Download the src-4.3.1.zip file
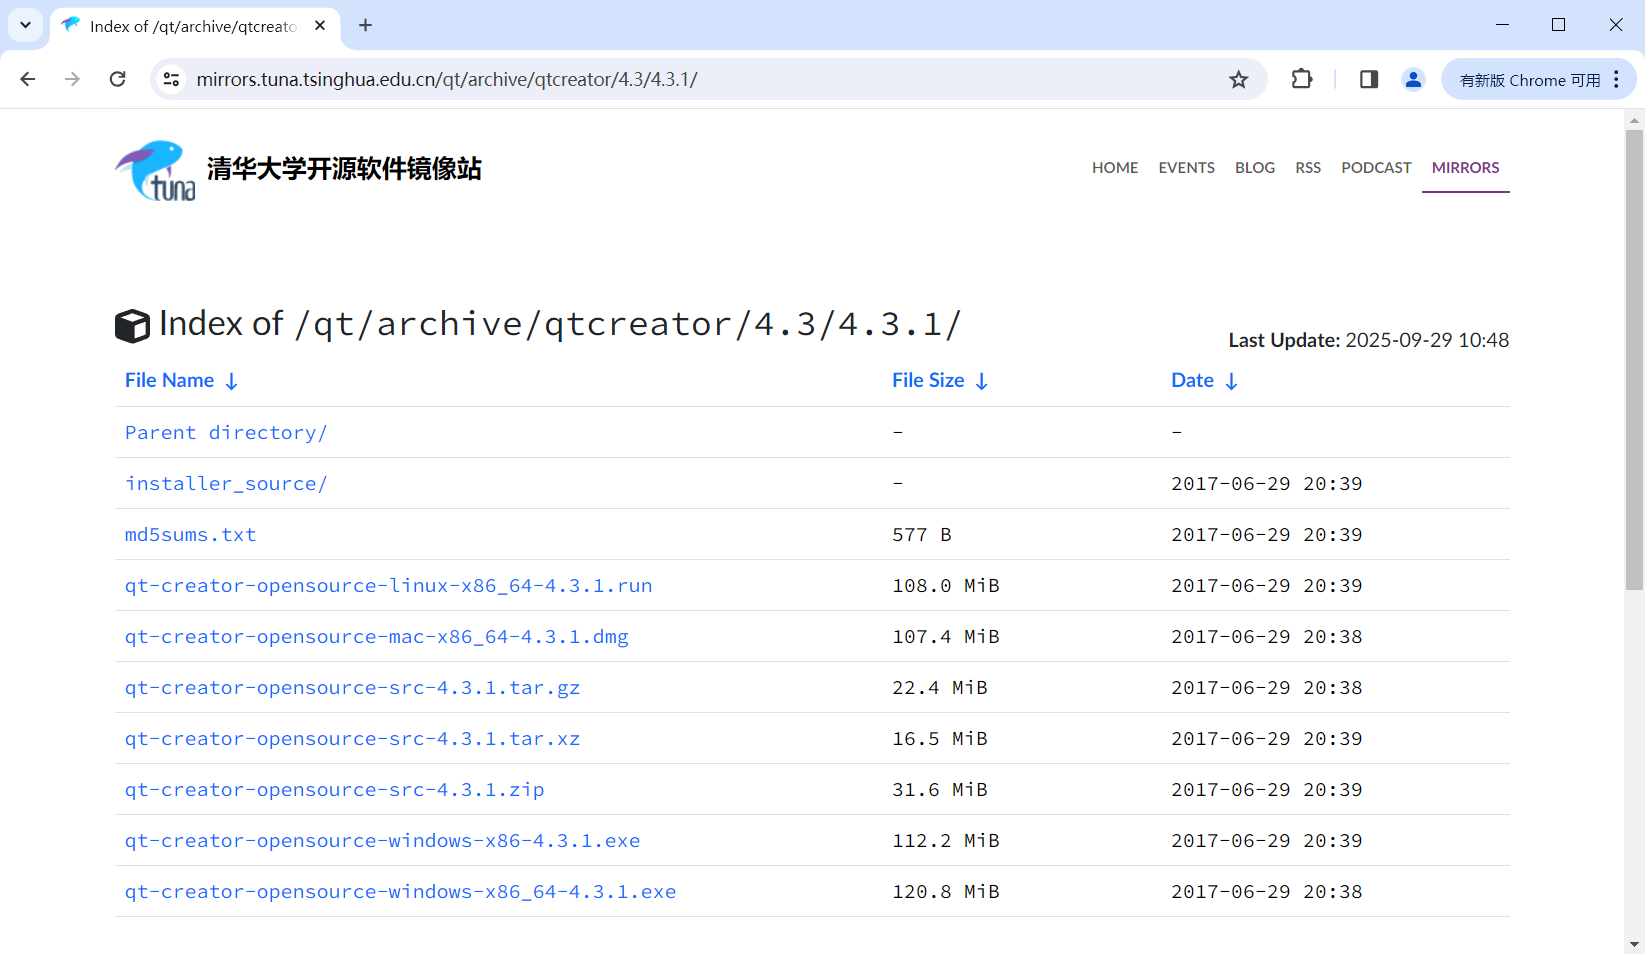 [334, 789]
